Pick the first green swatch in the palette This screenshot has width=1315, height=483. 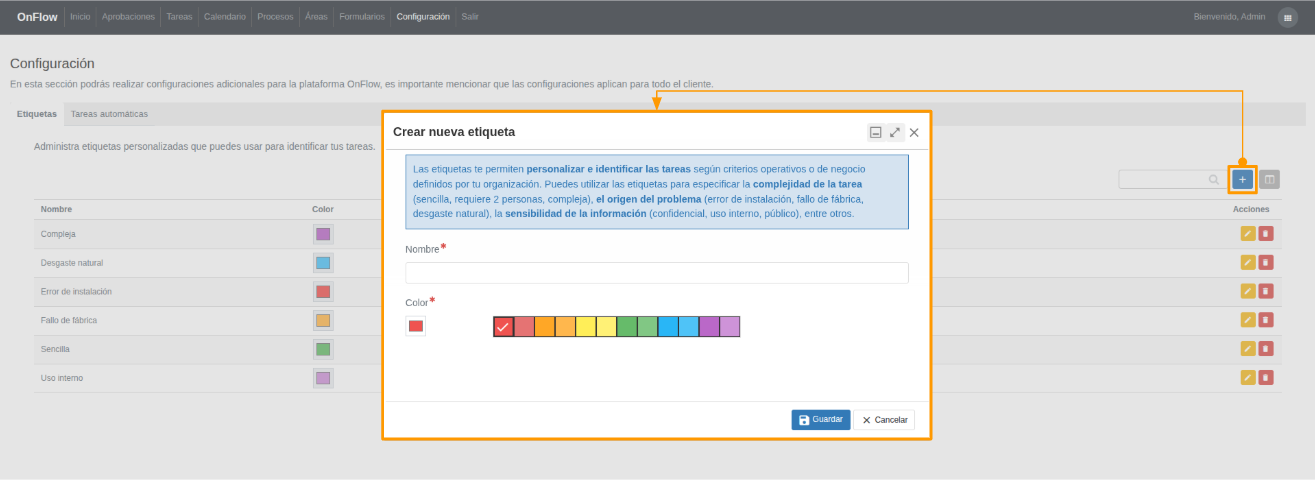tap(626, 327)
